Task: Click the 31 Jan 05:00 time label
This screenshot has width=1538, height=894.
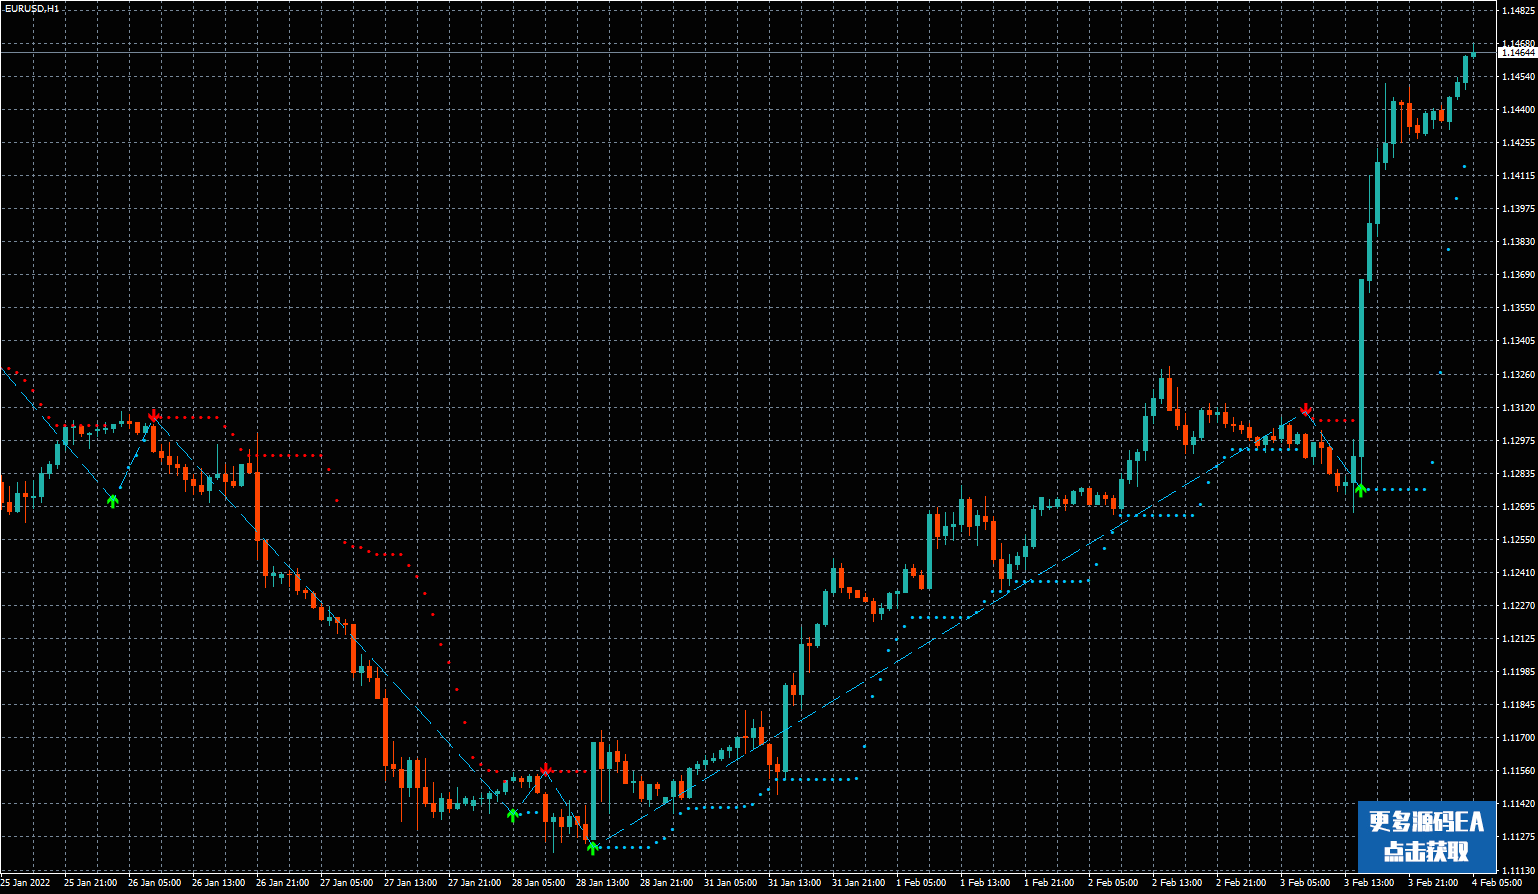Action: [x=730, y=883]
